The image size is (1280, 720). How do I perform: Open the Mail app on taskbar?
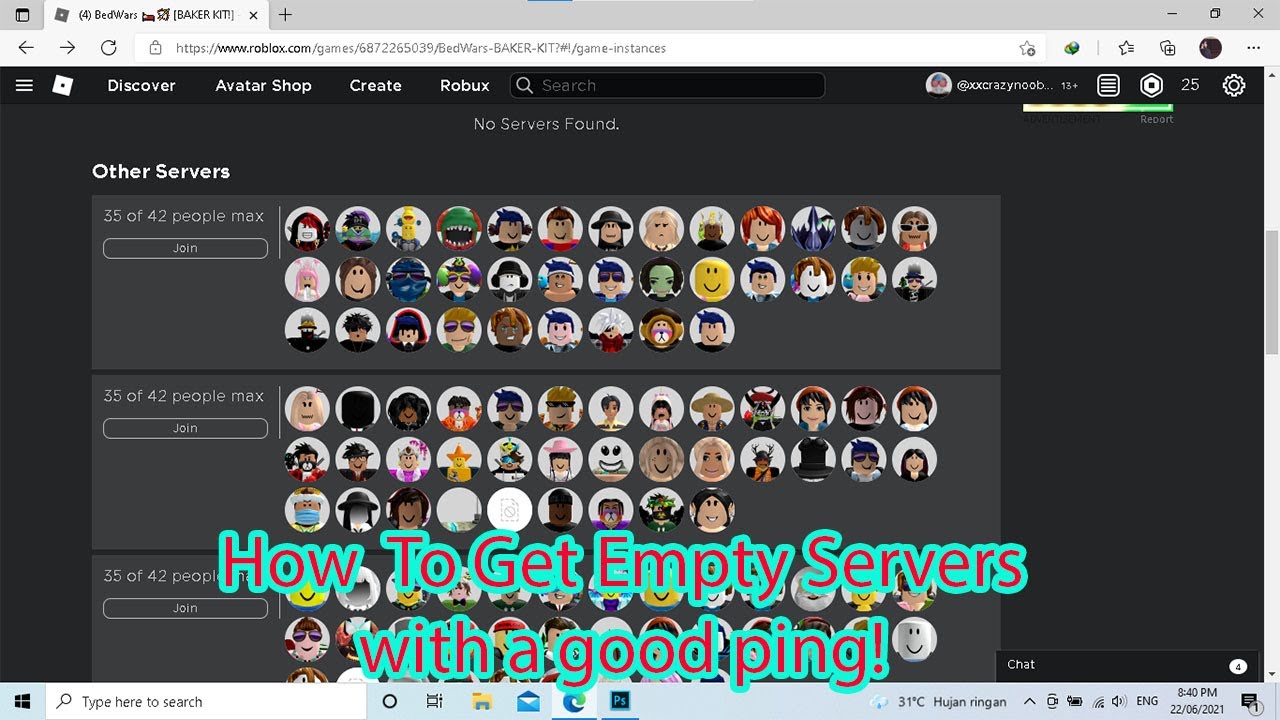click(528, 701)
